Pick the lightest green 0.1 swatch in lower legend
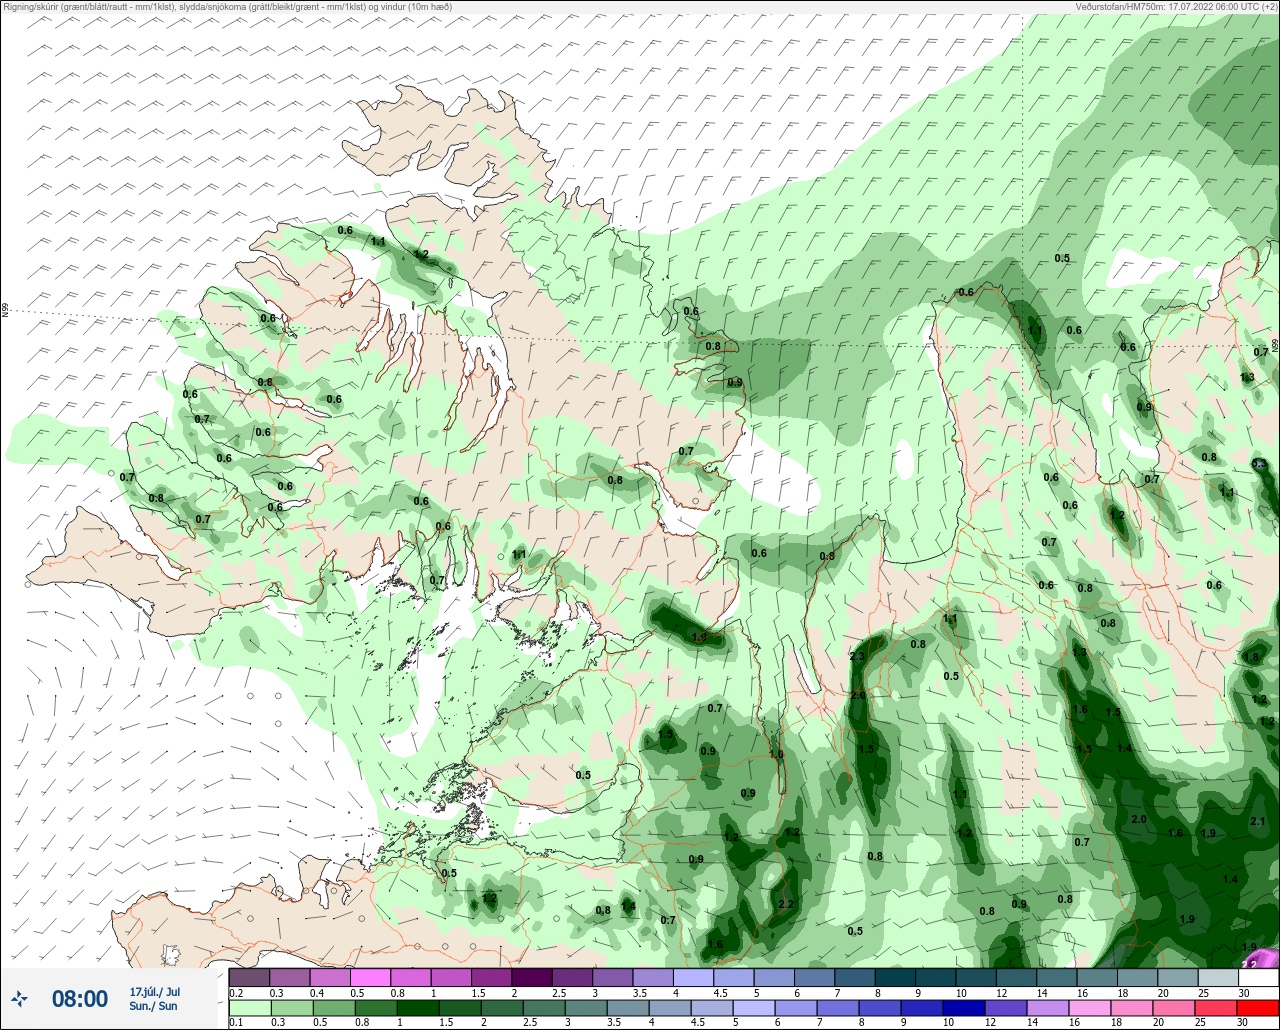1280x1030 pixels. tap(249, 1008)
